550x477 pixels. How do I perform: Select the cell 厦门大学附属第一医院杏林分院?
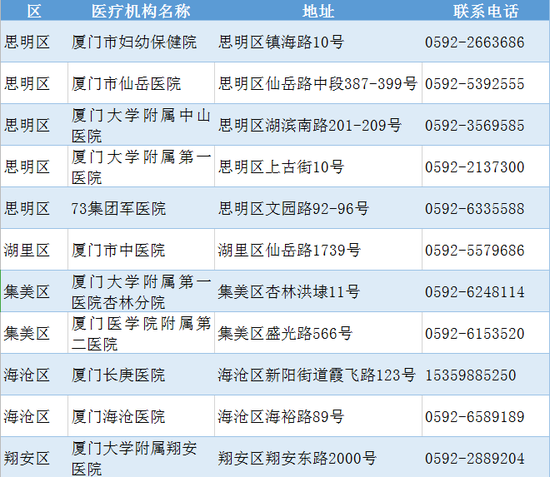141,292
